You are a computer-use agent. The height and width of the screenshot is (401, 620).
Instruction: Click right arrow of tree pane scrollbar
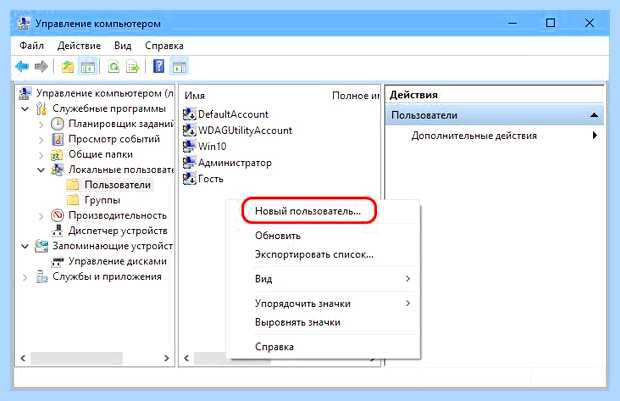[x=166, y=358]
